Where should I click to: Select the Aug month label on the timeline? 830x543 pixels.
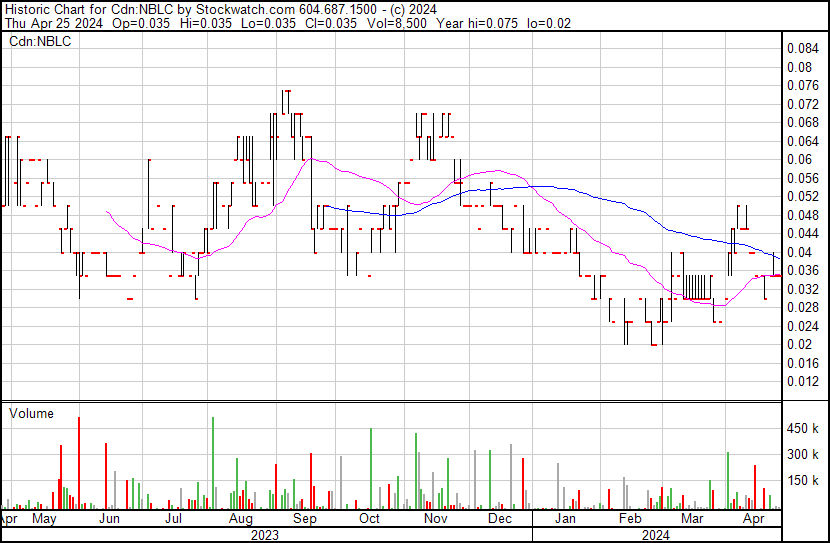pos(240,519)
